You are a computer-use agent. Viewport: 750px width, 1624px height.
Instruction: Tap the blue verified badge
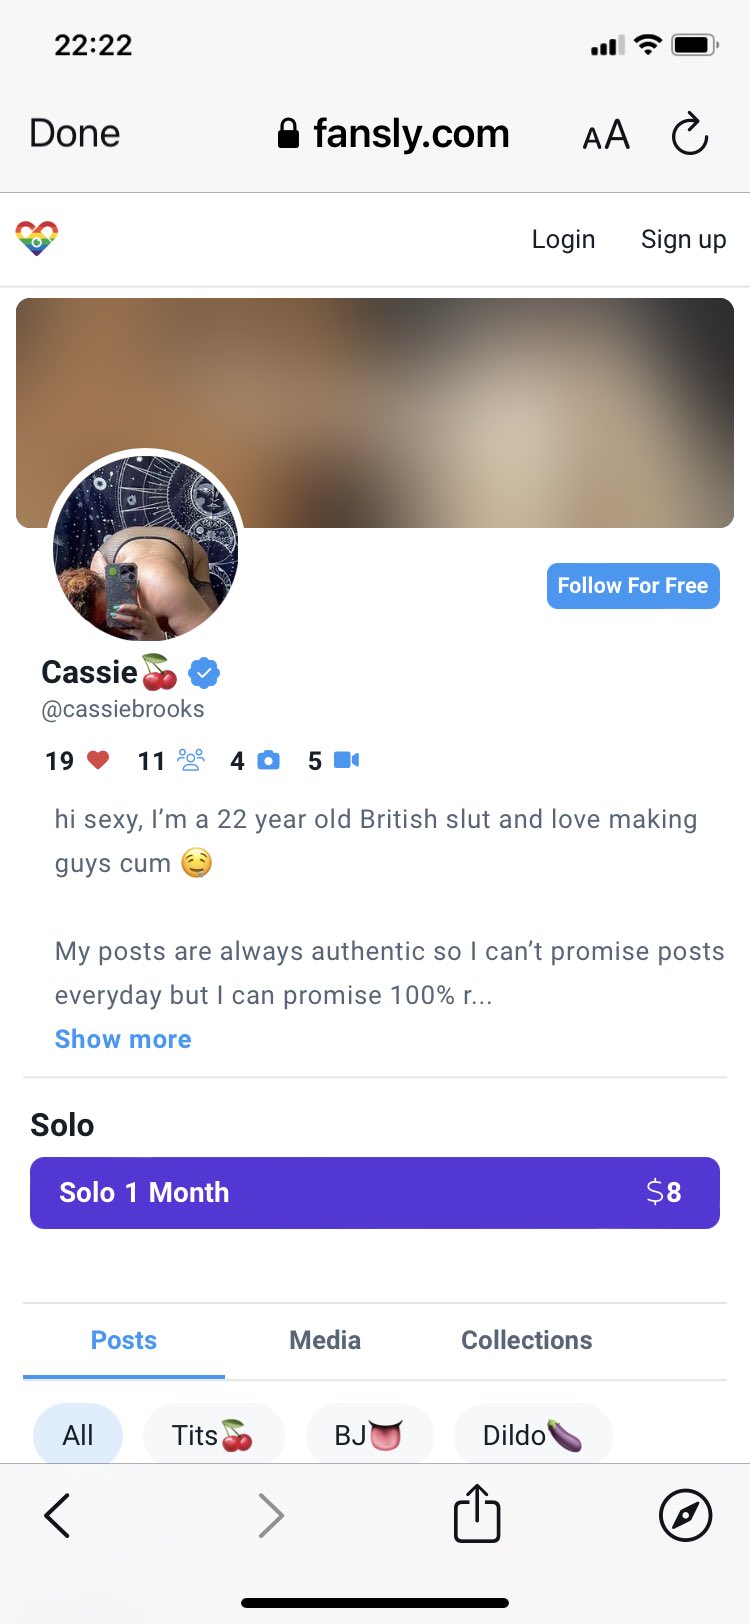click(204, 673)
